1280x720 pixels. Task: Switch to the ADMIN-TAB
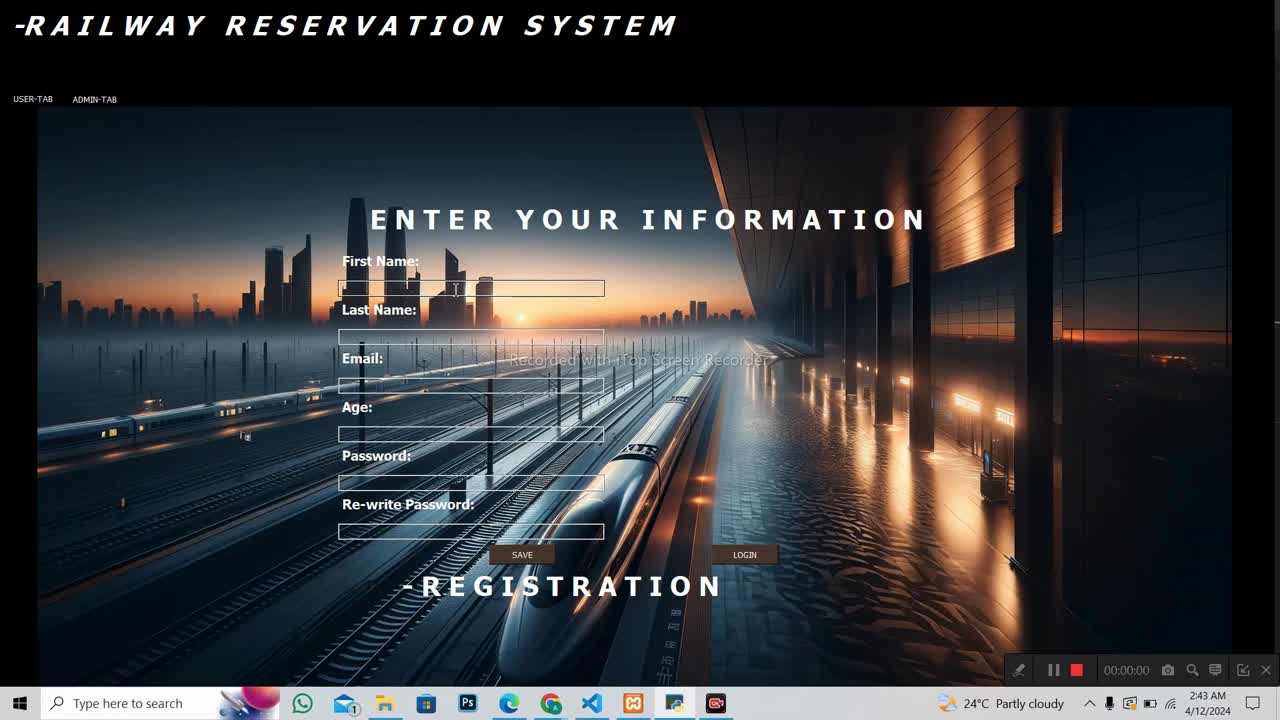[x=94, y=100]
